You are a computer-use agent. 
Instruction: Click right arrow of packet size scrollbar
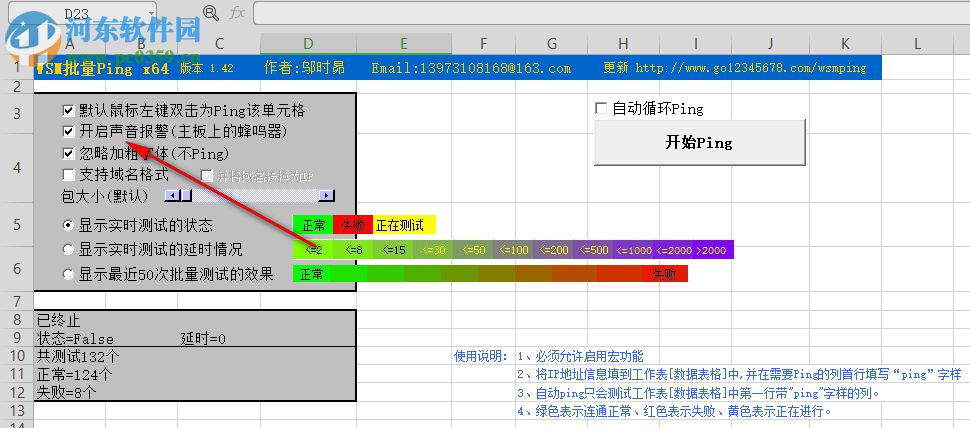pos(327,195)
